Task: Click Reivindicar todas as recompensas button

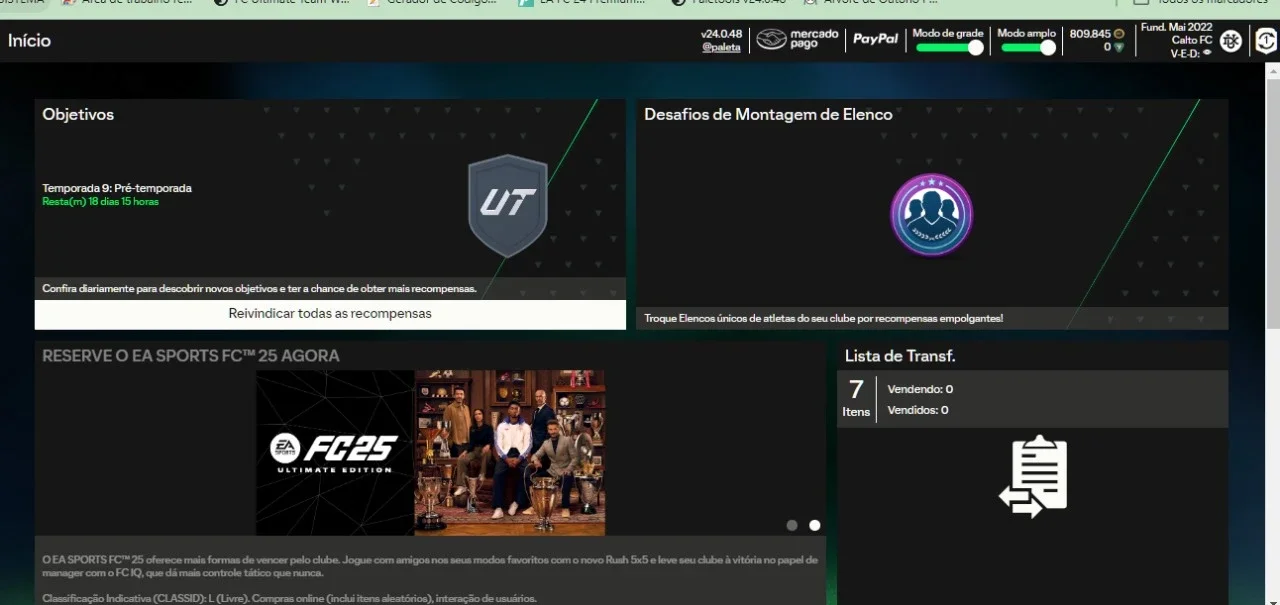Action: tap(330, 314)
